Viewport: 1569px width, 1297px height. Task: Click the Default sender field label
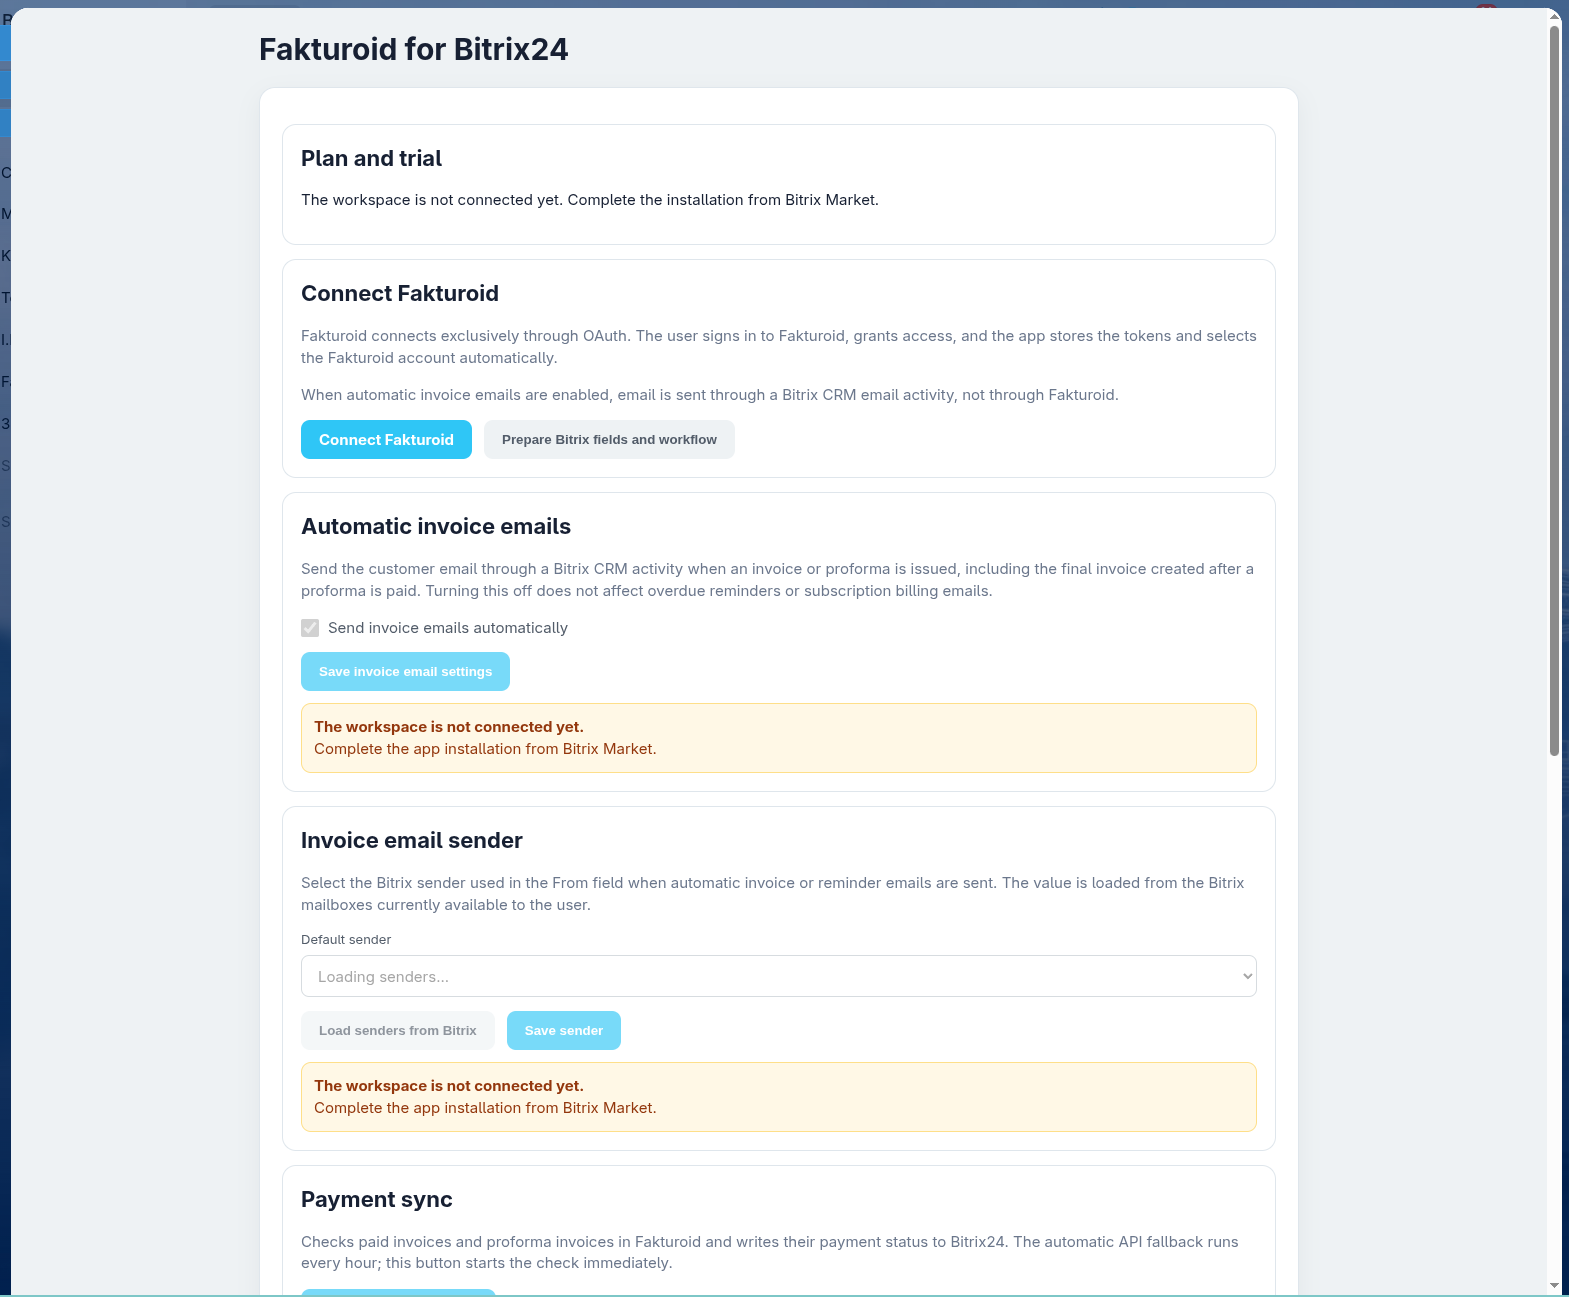pyautogui.click(x=346, y=940)
